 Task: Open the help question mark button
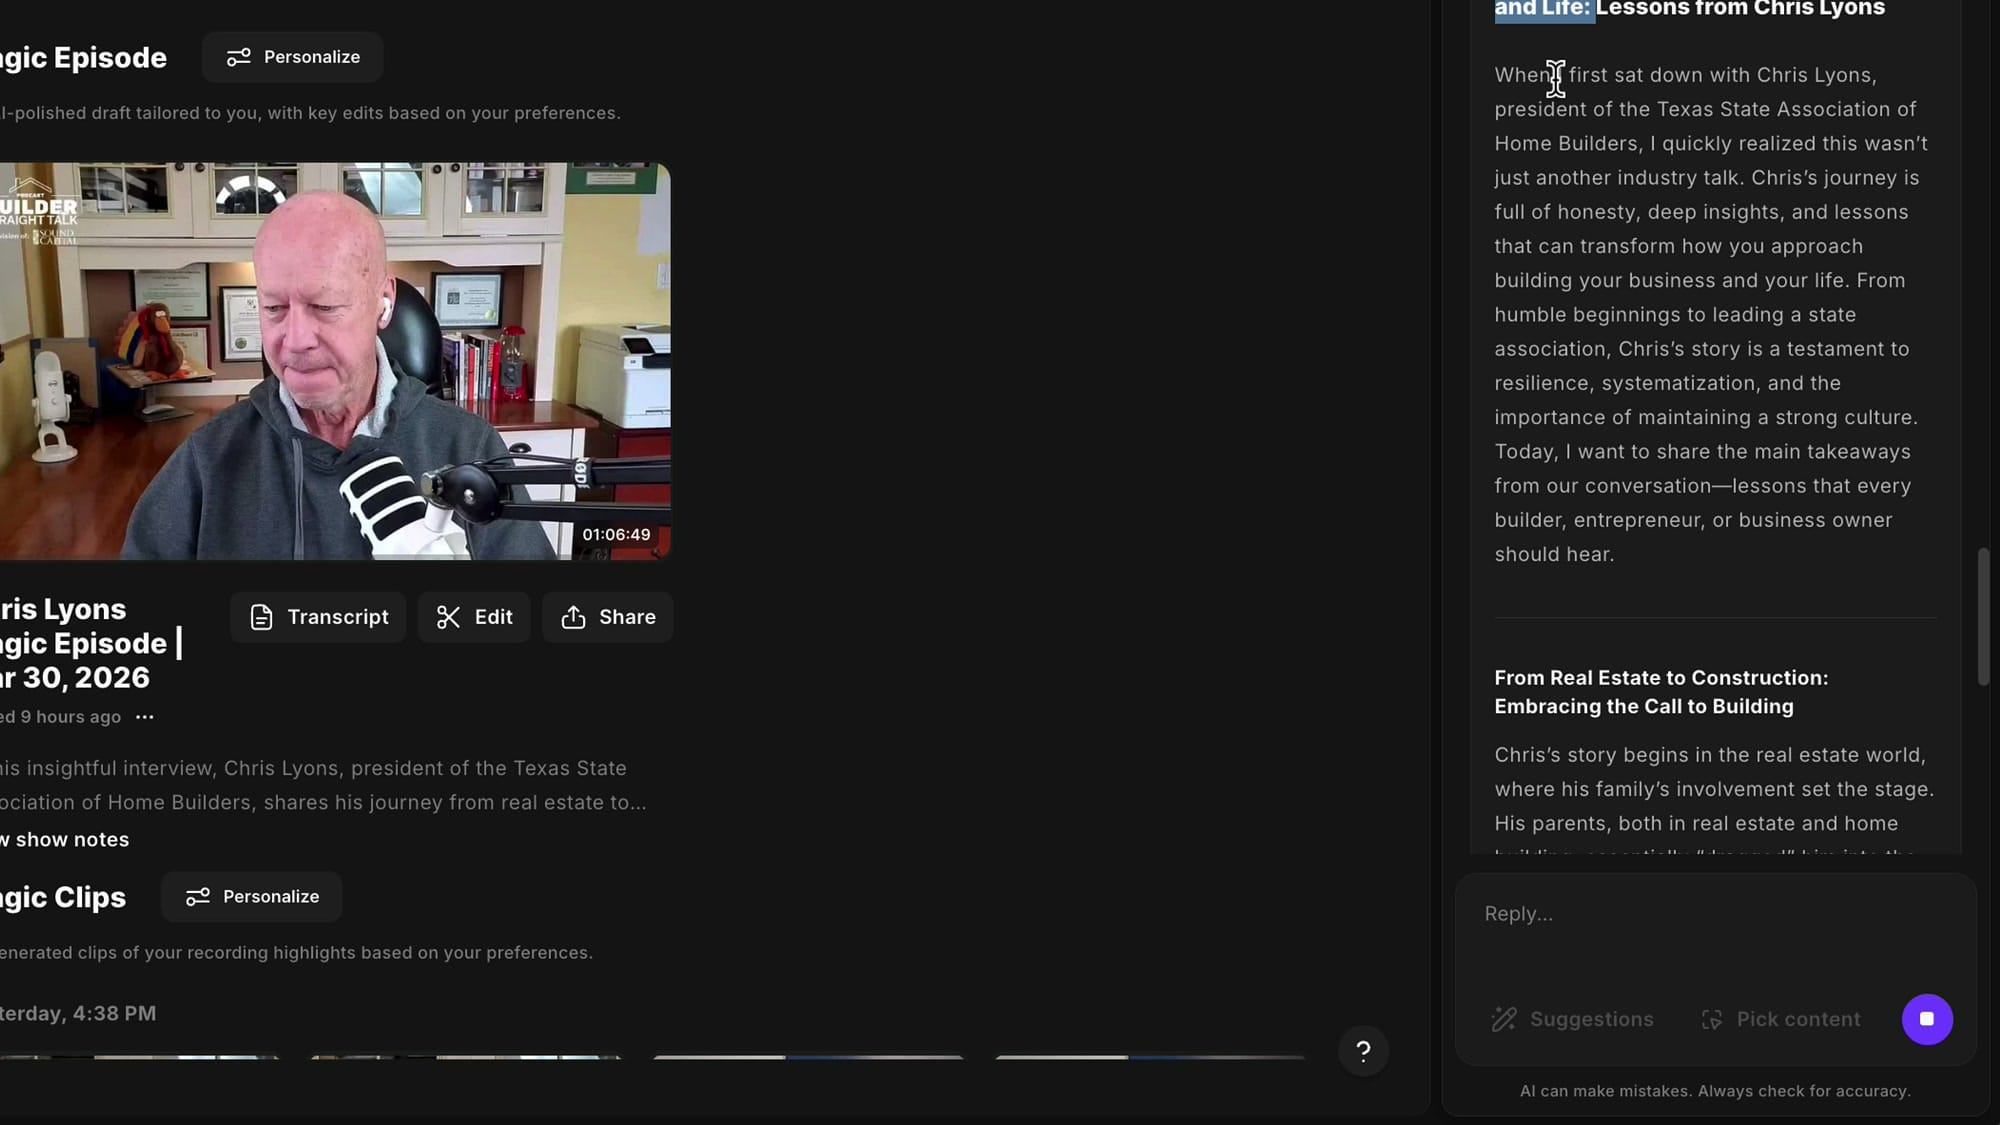1363,1051
